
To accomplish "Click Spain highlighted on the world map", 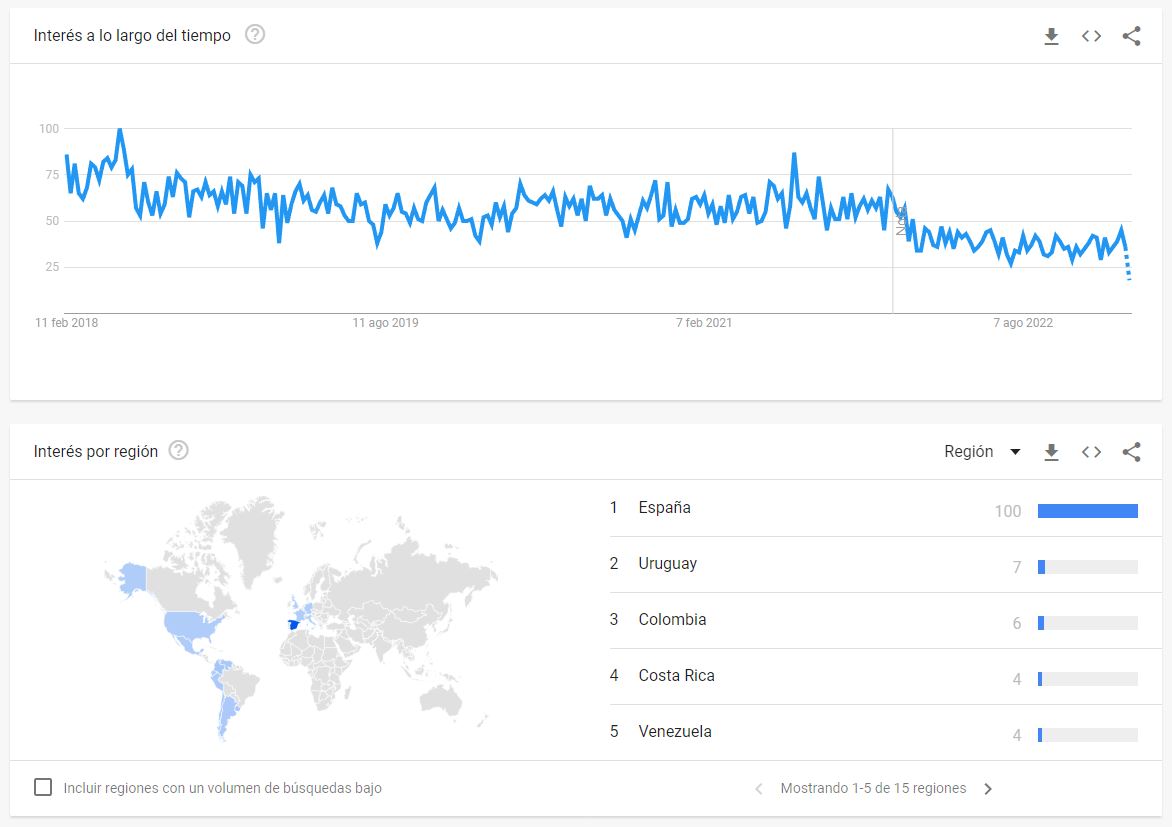I will click(x=293, y=625).
